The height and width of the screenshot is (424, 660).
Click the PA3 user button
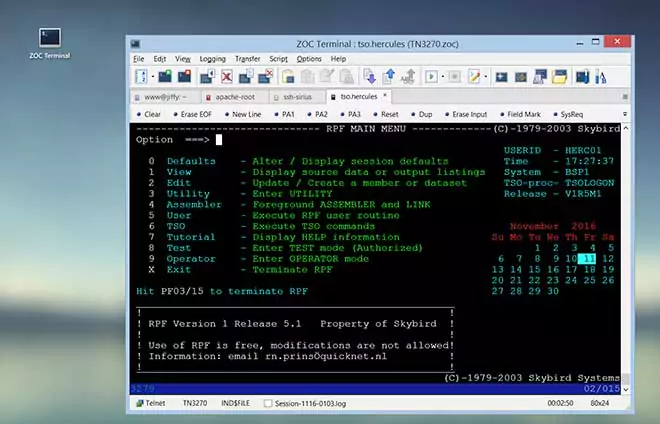pyautogui.click(x=351, y=114)
